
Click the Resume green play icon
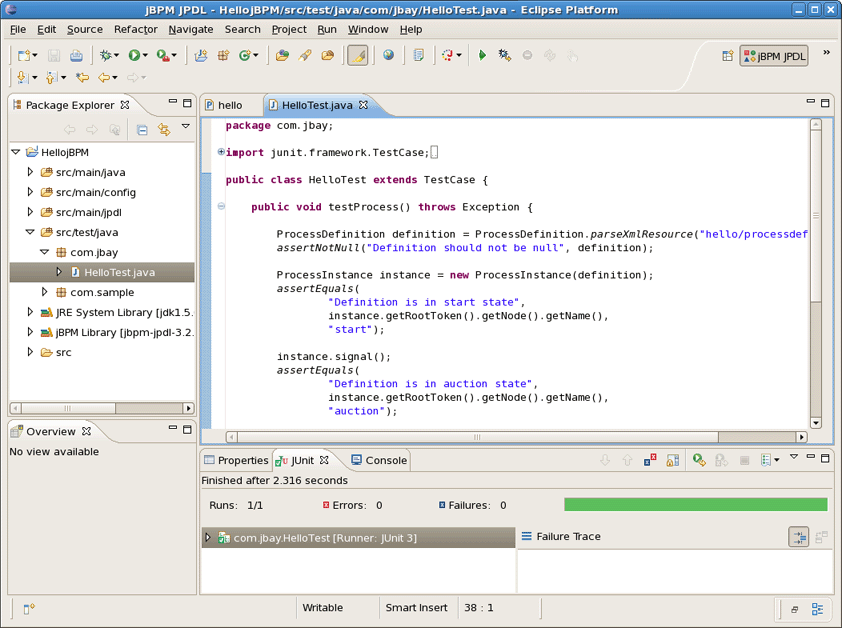click(482, 56)
